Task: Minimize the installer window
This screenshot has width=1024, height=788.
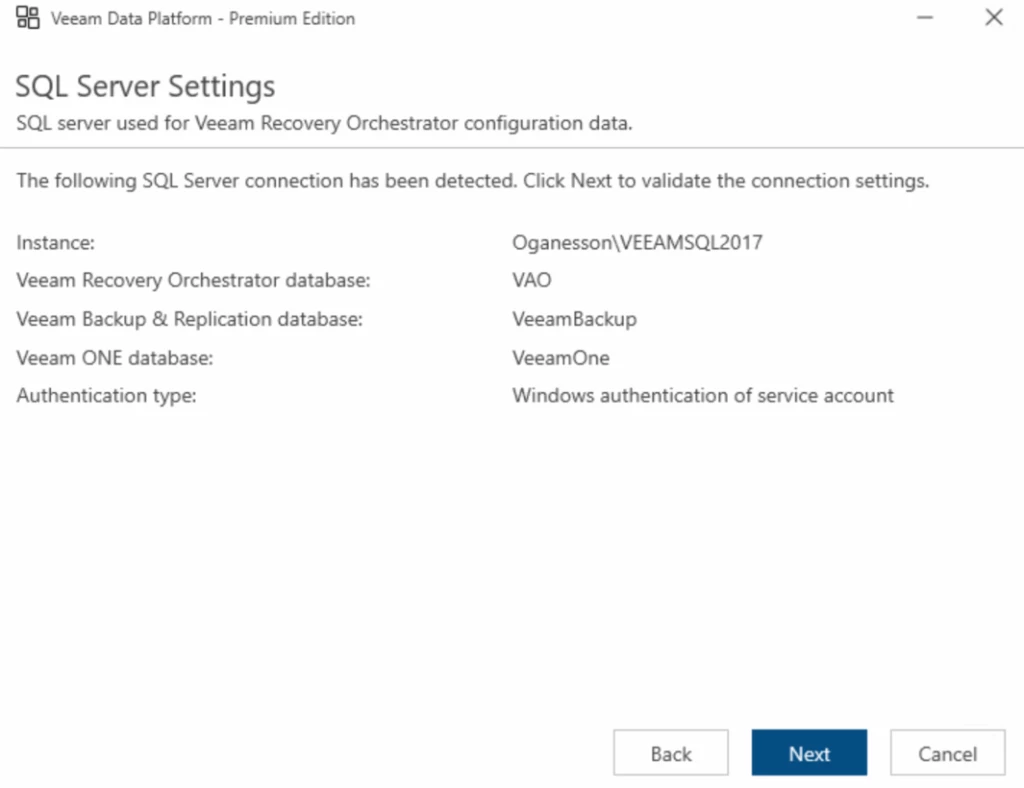Action: click(x=925, y=18)
